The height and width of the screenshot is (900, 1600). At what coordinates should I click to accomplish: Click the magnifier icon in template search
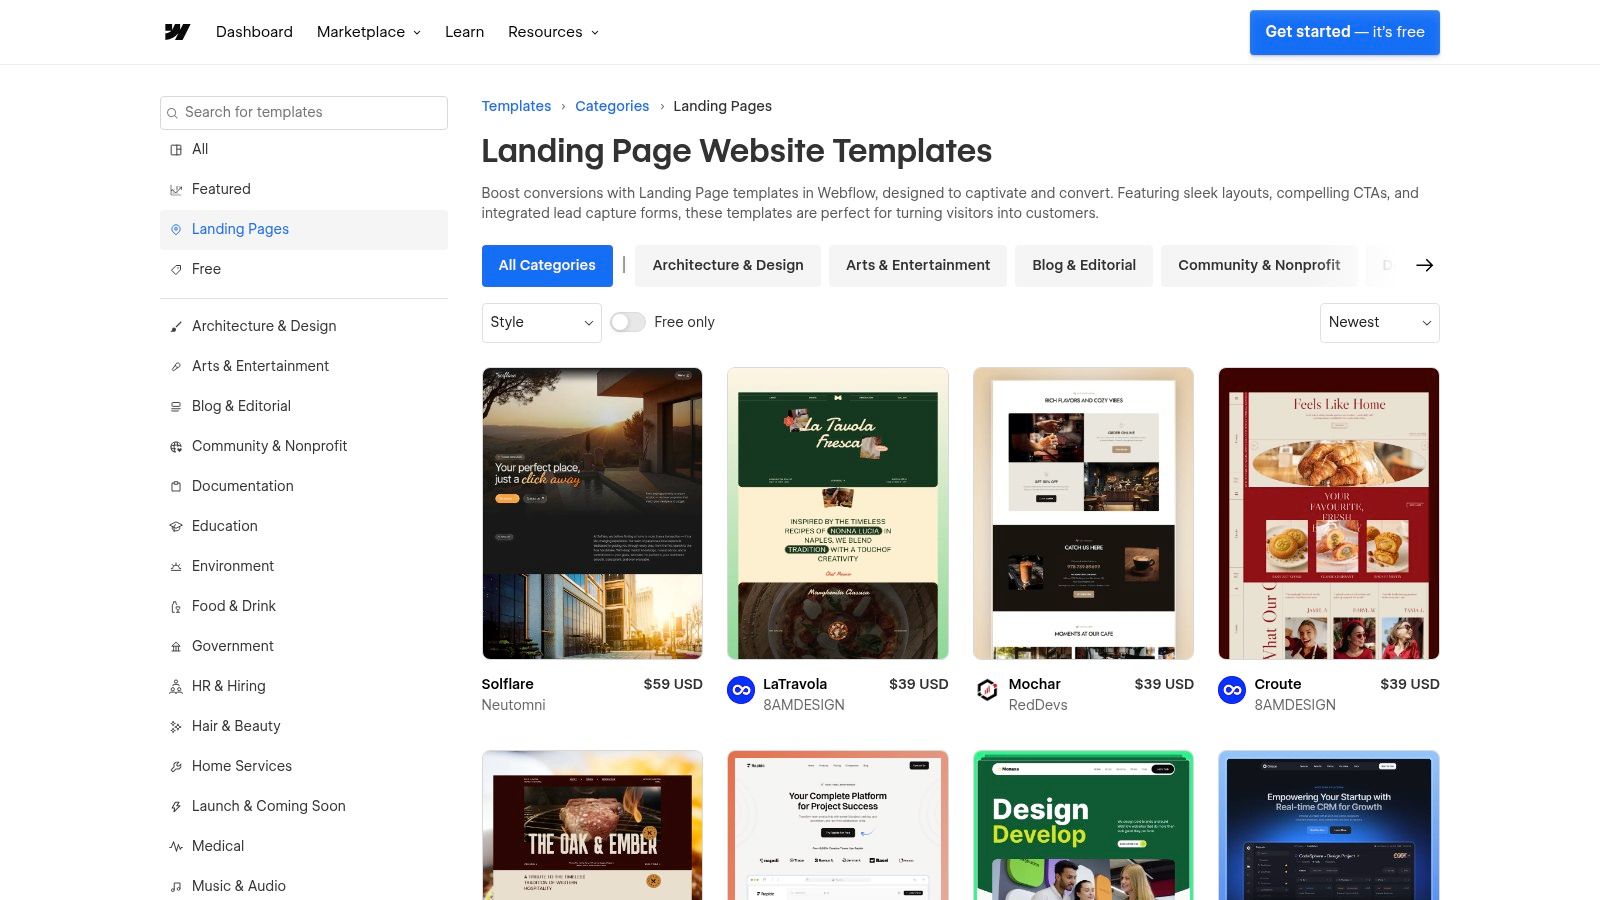(x=173, y=113)
